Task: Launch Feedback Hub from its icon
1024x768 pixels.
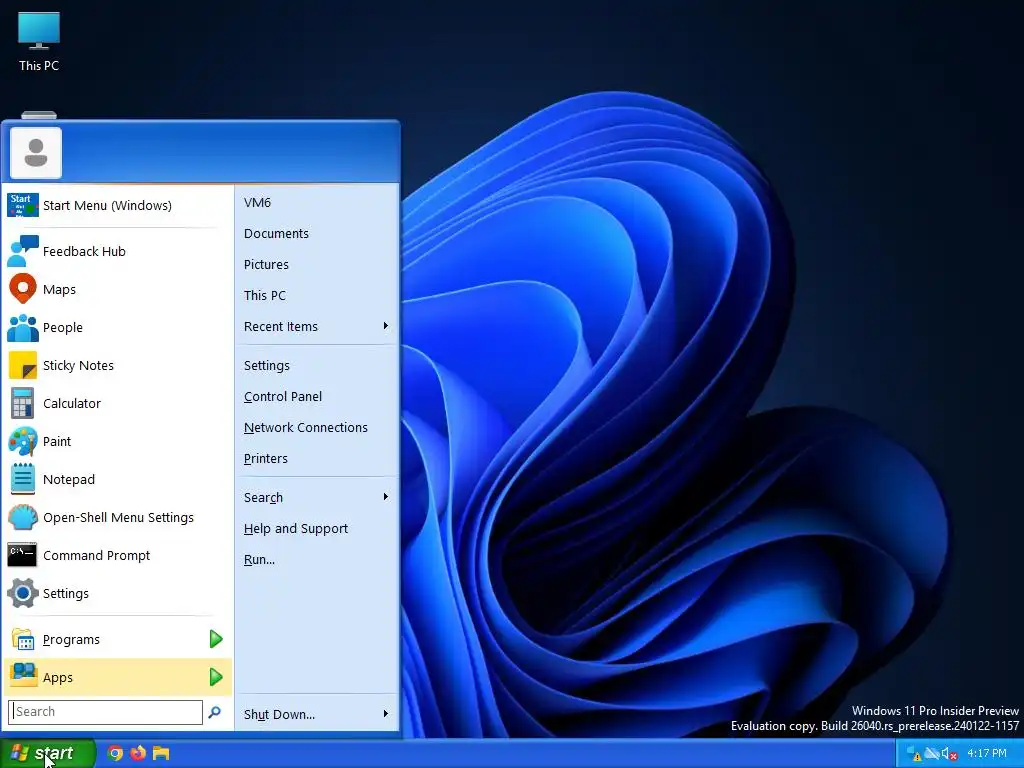Action: click(x=23, y=251)
